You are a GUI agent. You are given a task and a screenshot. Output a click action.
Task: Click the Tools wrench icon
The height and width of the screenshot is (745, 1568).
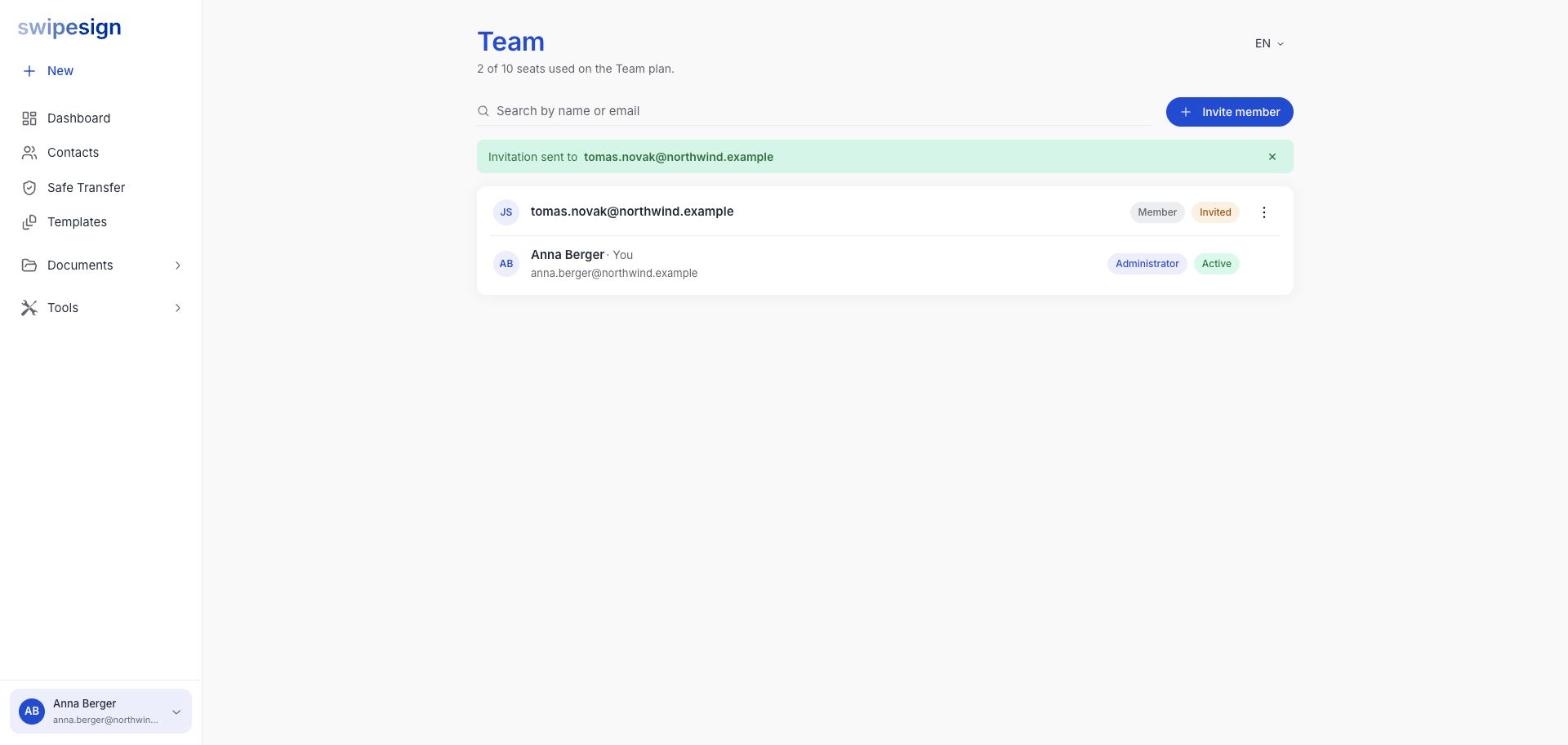click(x=29, y=308)
